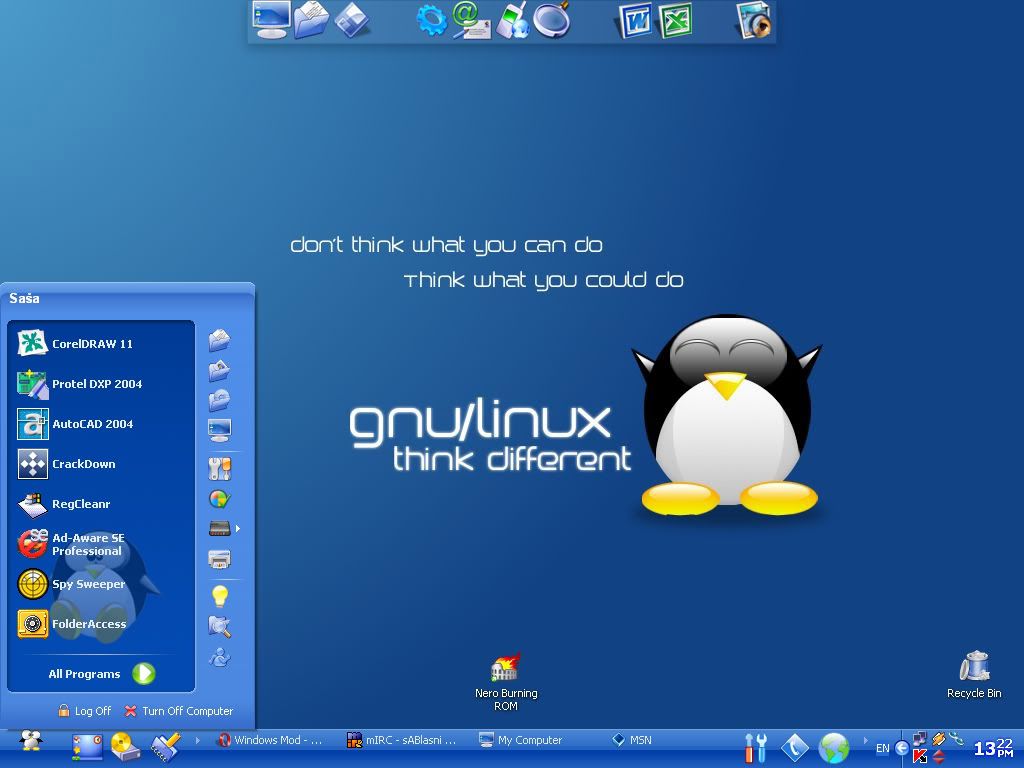Open the documents folder in top dock

[x=312, y=20]
